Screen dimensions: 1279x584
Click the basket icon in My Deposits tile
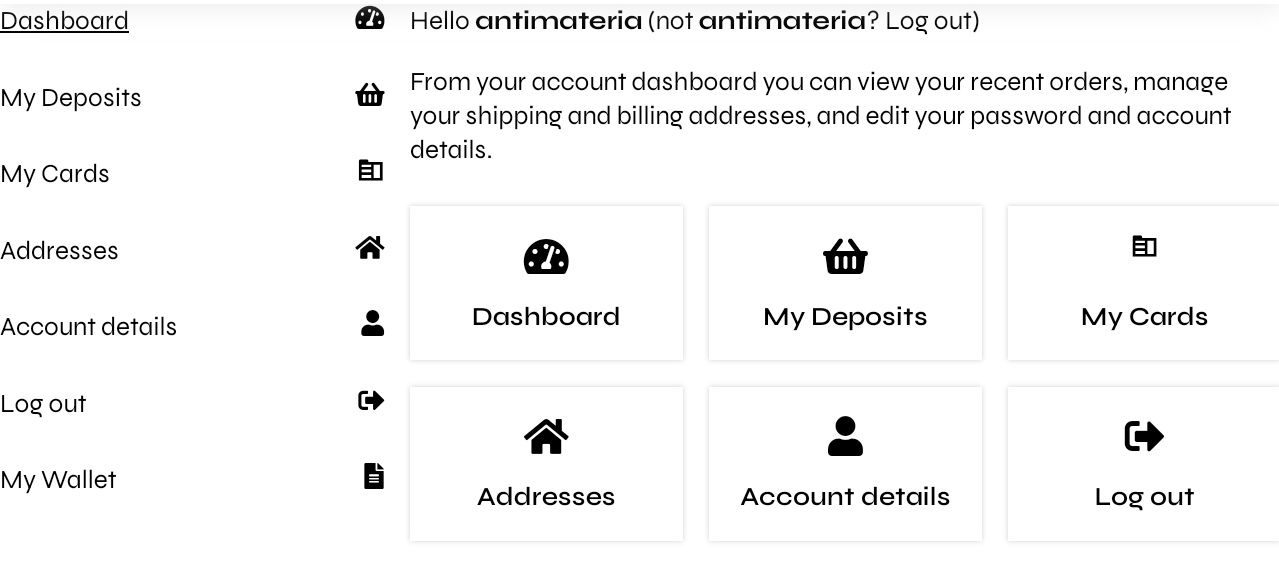click(x=845, y=257)
